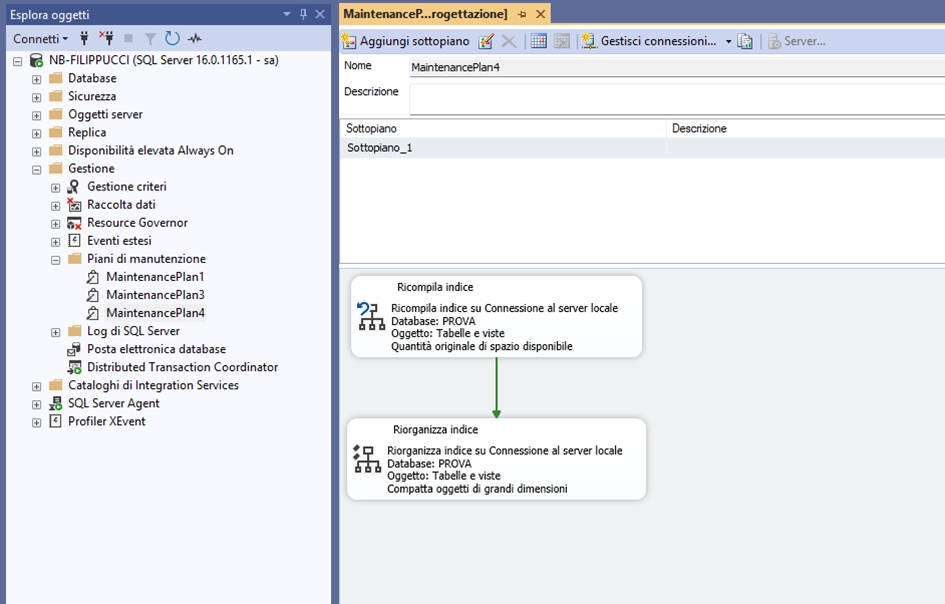Collapse Piani di manutenzione folder
Viewport: 945px width, 604px height.
[55, 260]
